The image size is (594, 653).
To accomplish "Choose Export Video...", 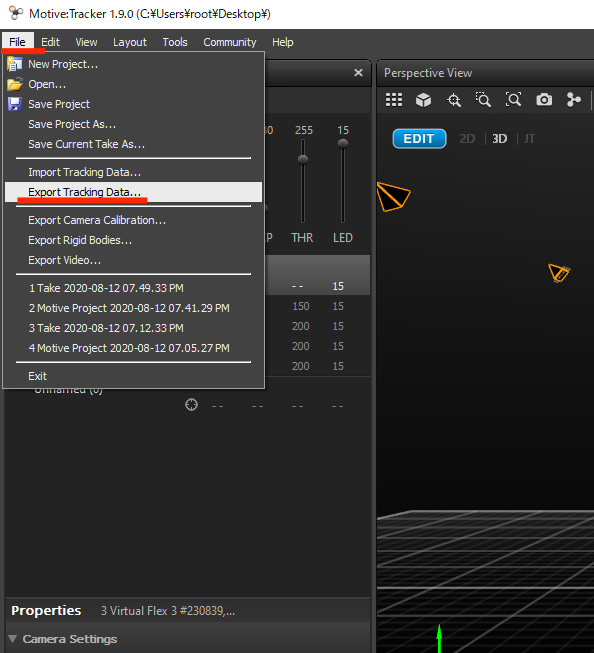I will click(133, 260).
